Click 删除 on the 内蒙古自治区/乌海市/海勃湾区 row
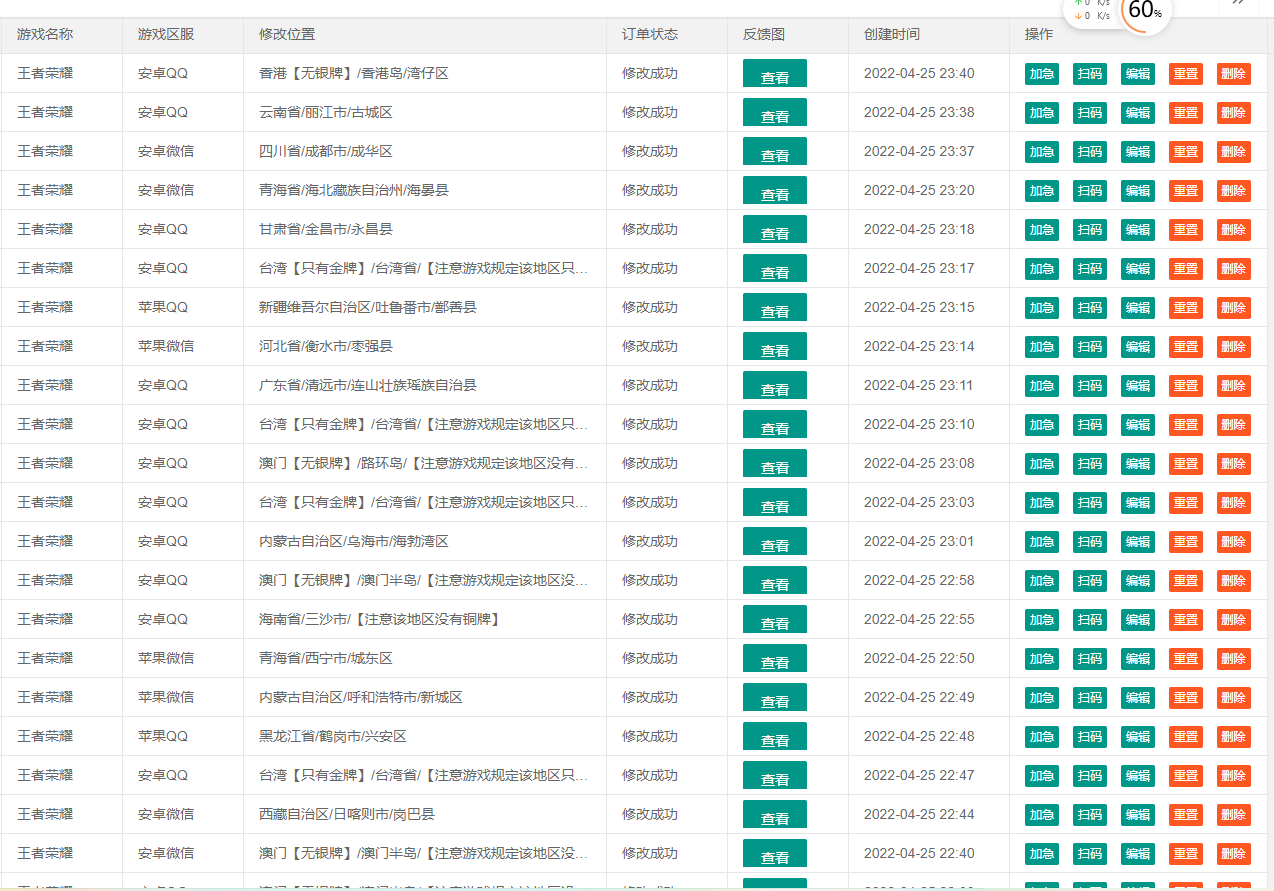Screen dimensions: 1274x891 (x=1233, y=542)
